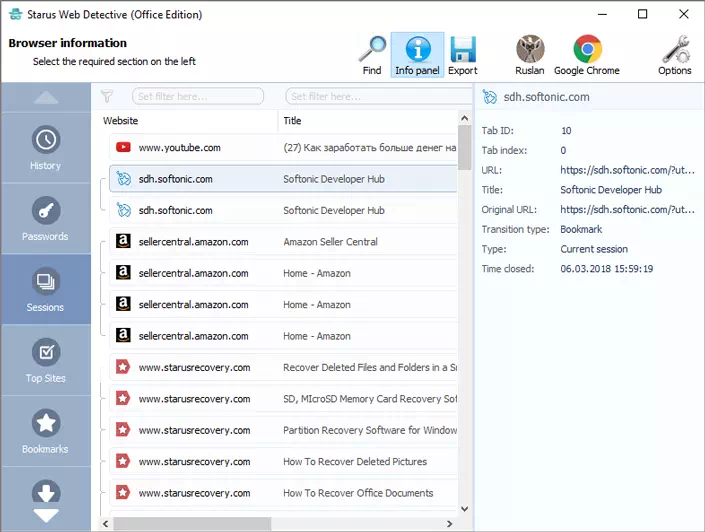Screen dimensions: 705x532
Task: Select the Sessions sidebar item
Action: 46,289
